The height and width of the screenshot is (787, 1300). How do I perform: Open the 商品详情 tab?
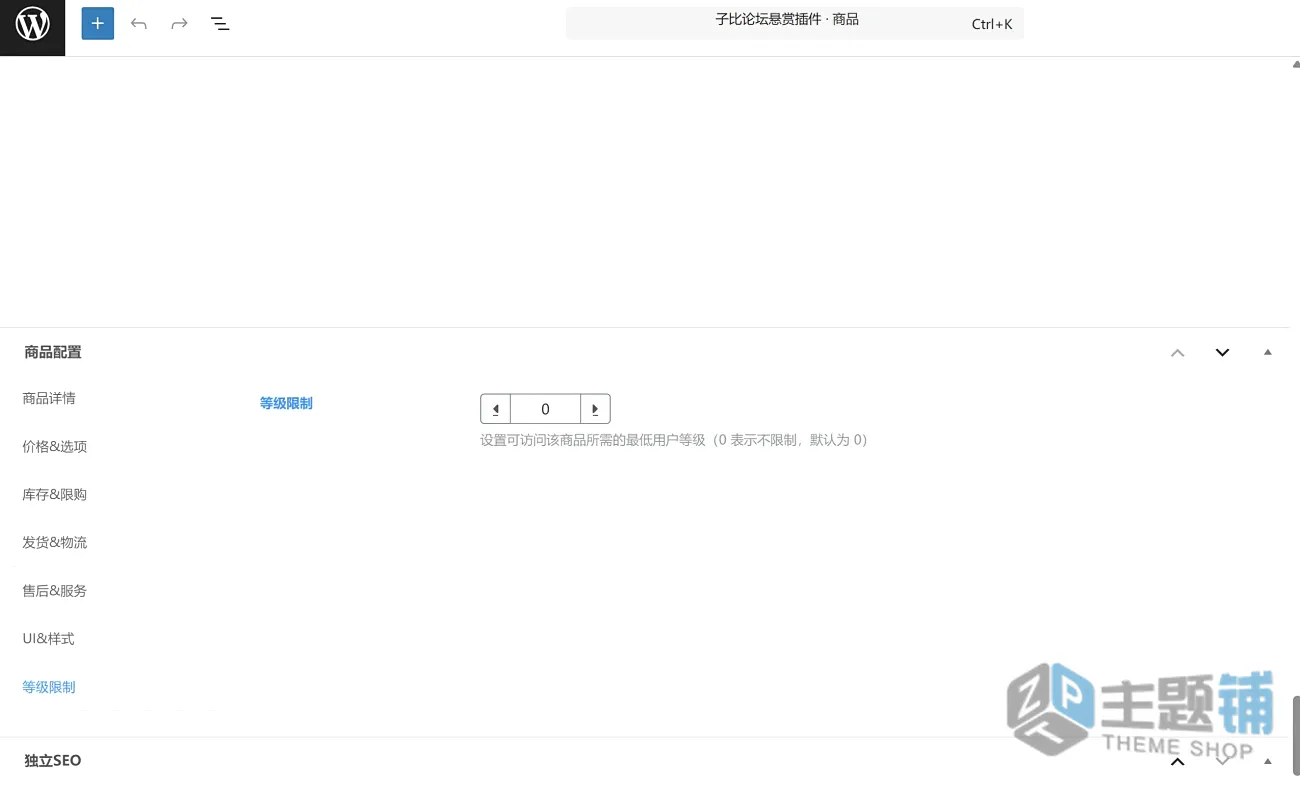tap(49, 398)
